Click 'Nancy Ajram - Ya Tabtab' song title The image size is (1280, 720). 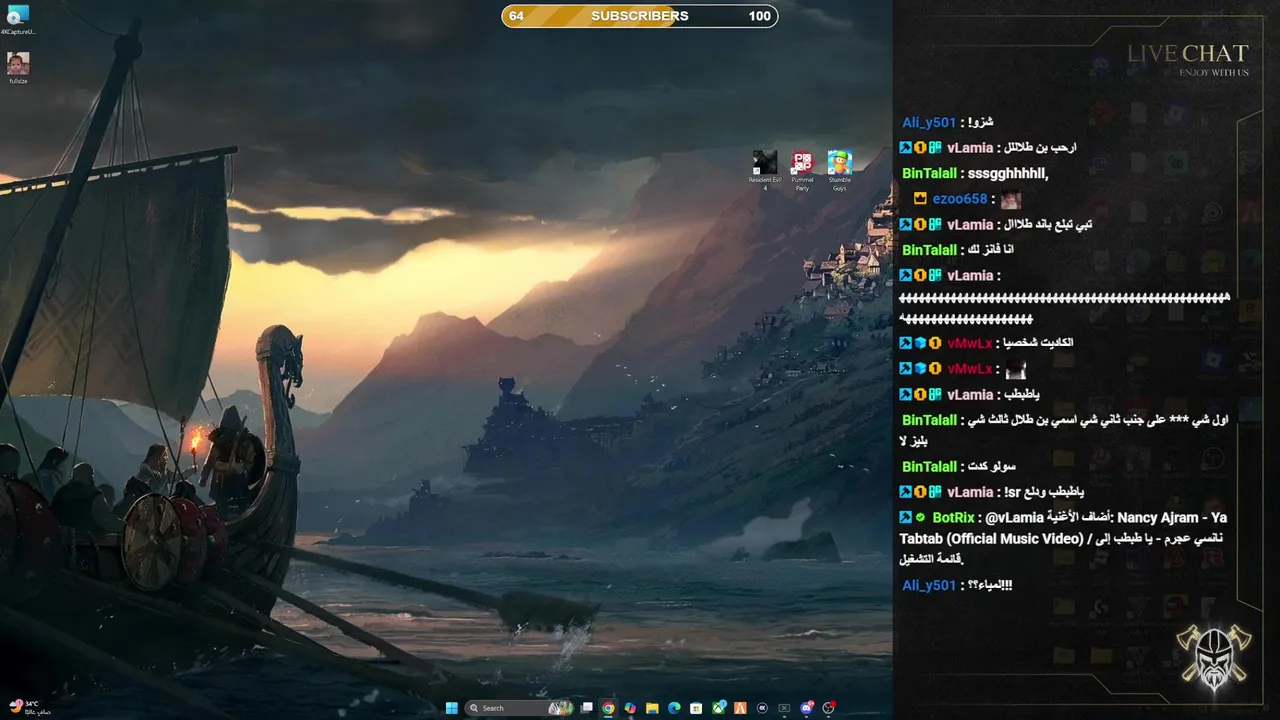click(x=1172, y=517)
